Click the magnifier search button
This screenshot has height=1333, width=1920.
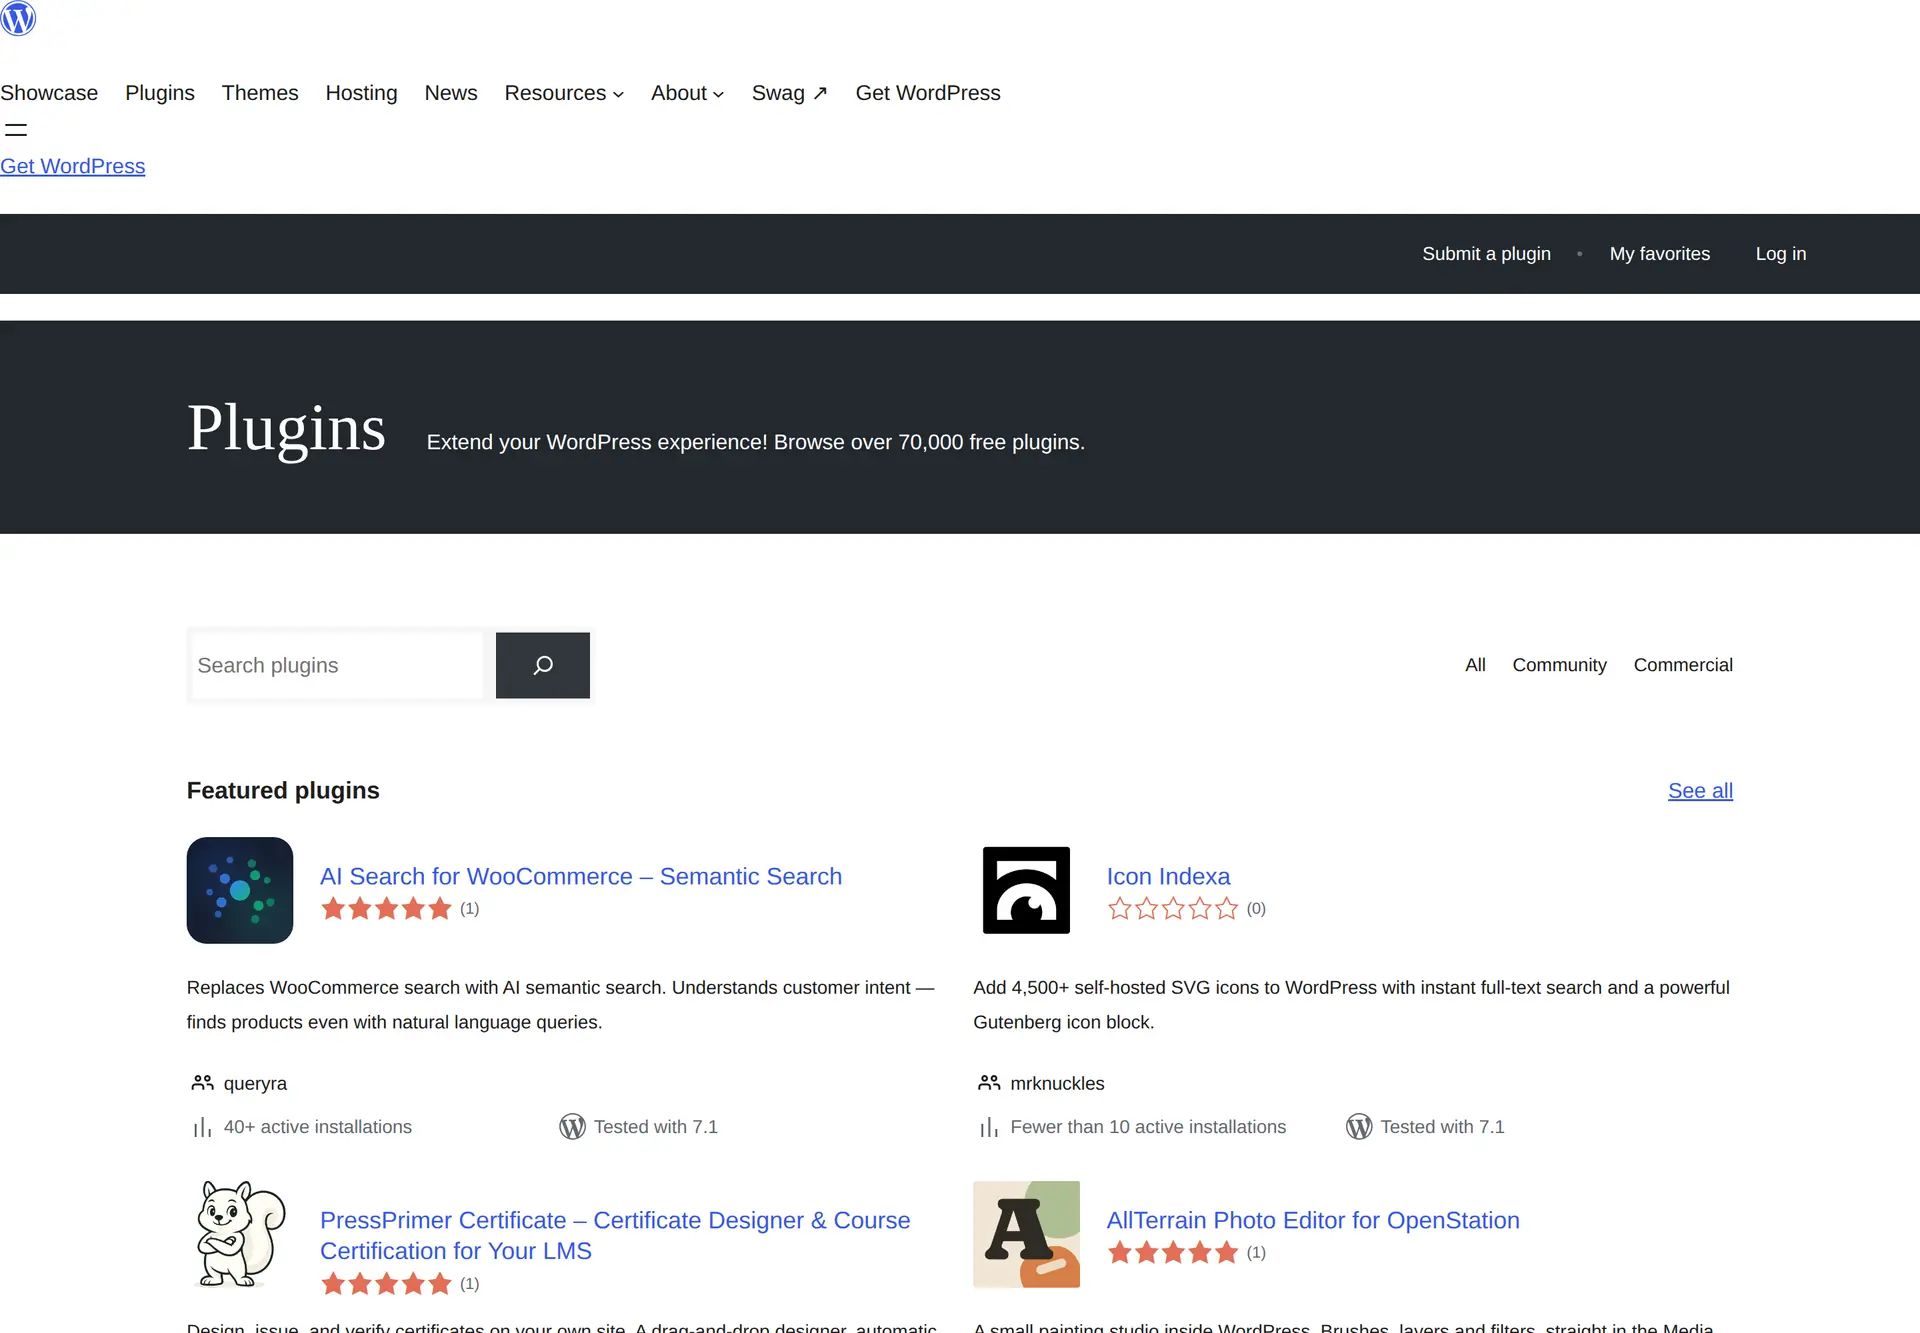point(543,665)
